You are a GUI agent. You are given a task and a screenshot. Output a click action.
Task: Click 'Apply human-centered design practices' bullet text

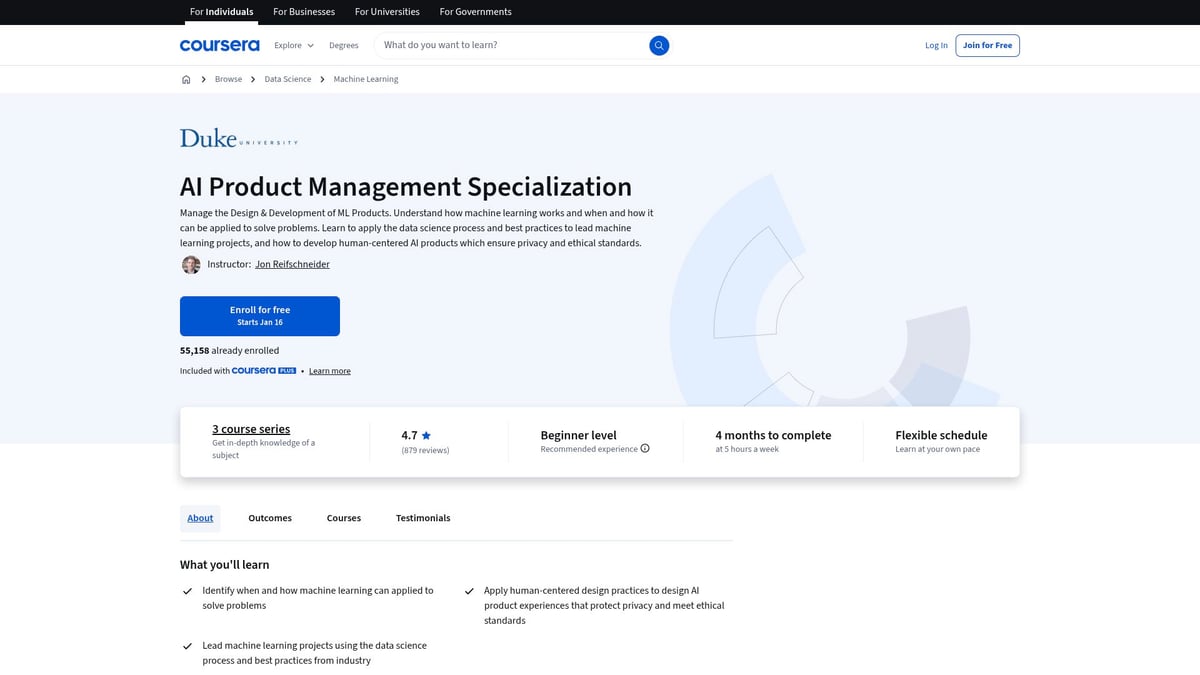604,606
